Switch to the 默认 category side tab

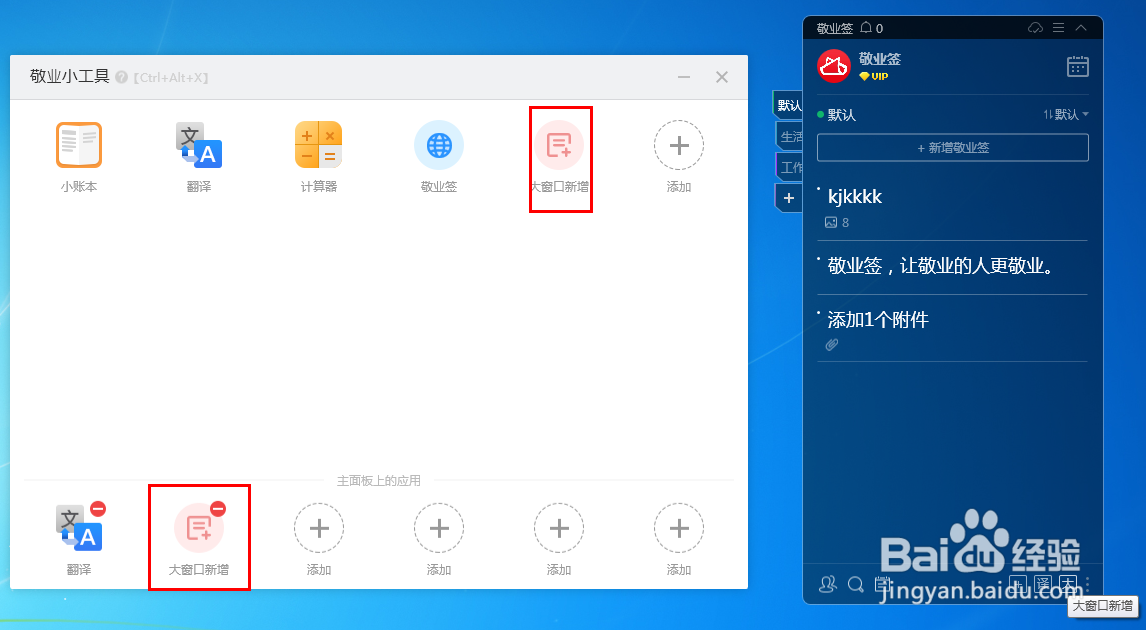tap(788, 105)
